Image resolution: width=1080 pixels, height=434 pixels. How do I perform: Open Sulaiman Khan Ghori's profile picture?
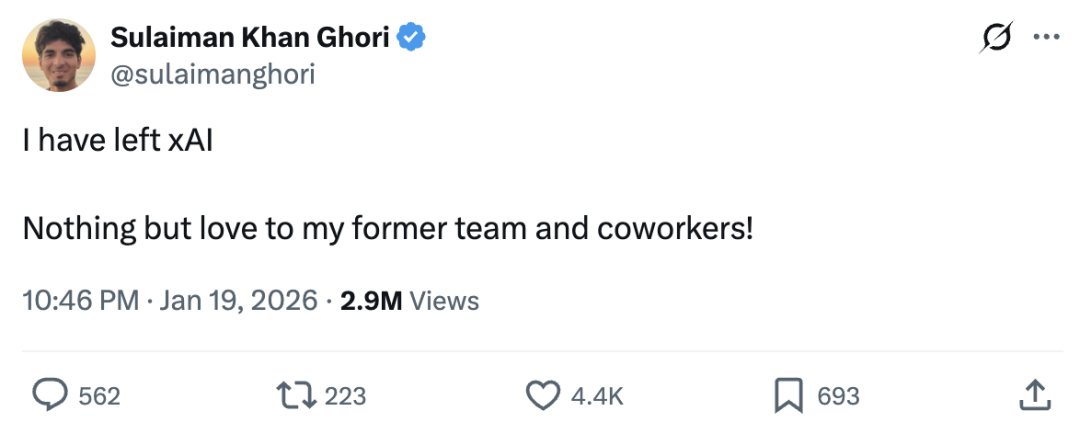point(59,56)
